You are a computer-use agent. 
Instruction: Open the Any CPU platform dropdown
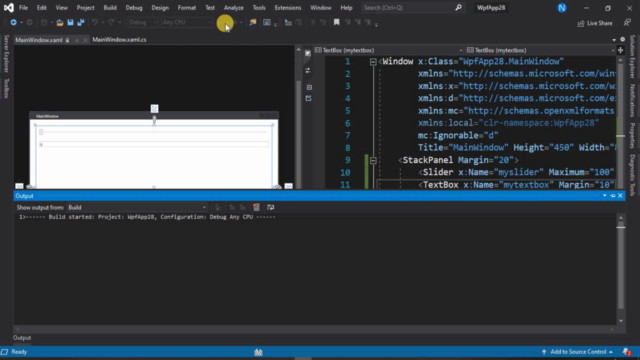click(x=186, y=22)
